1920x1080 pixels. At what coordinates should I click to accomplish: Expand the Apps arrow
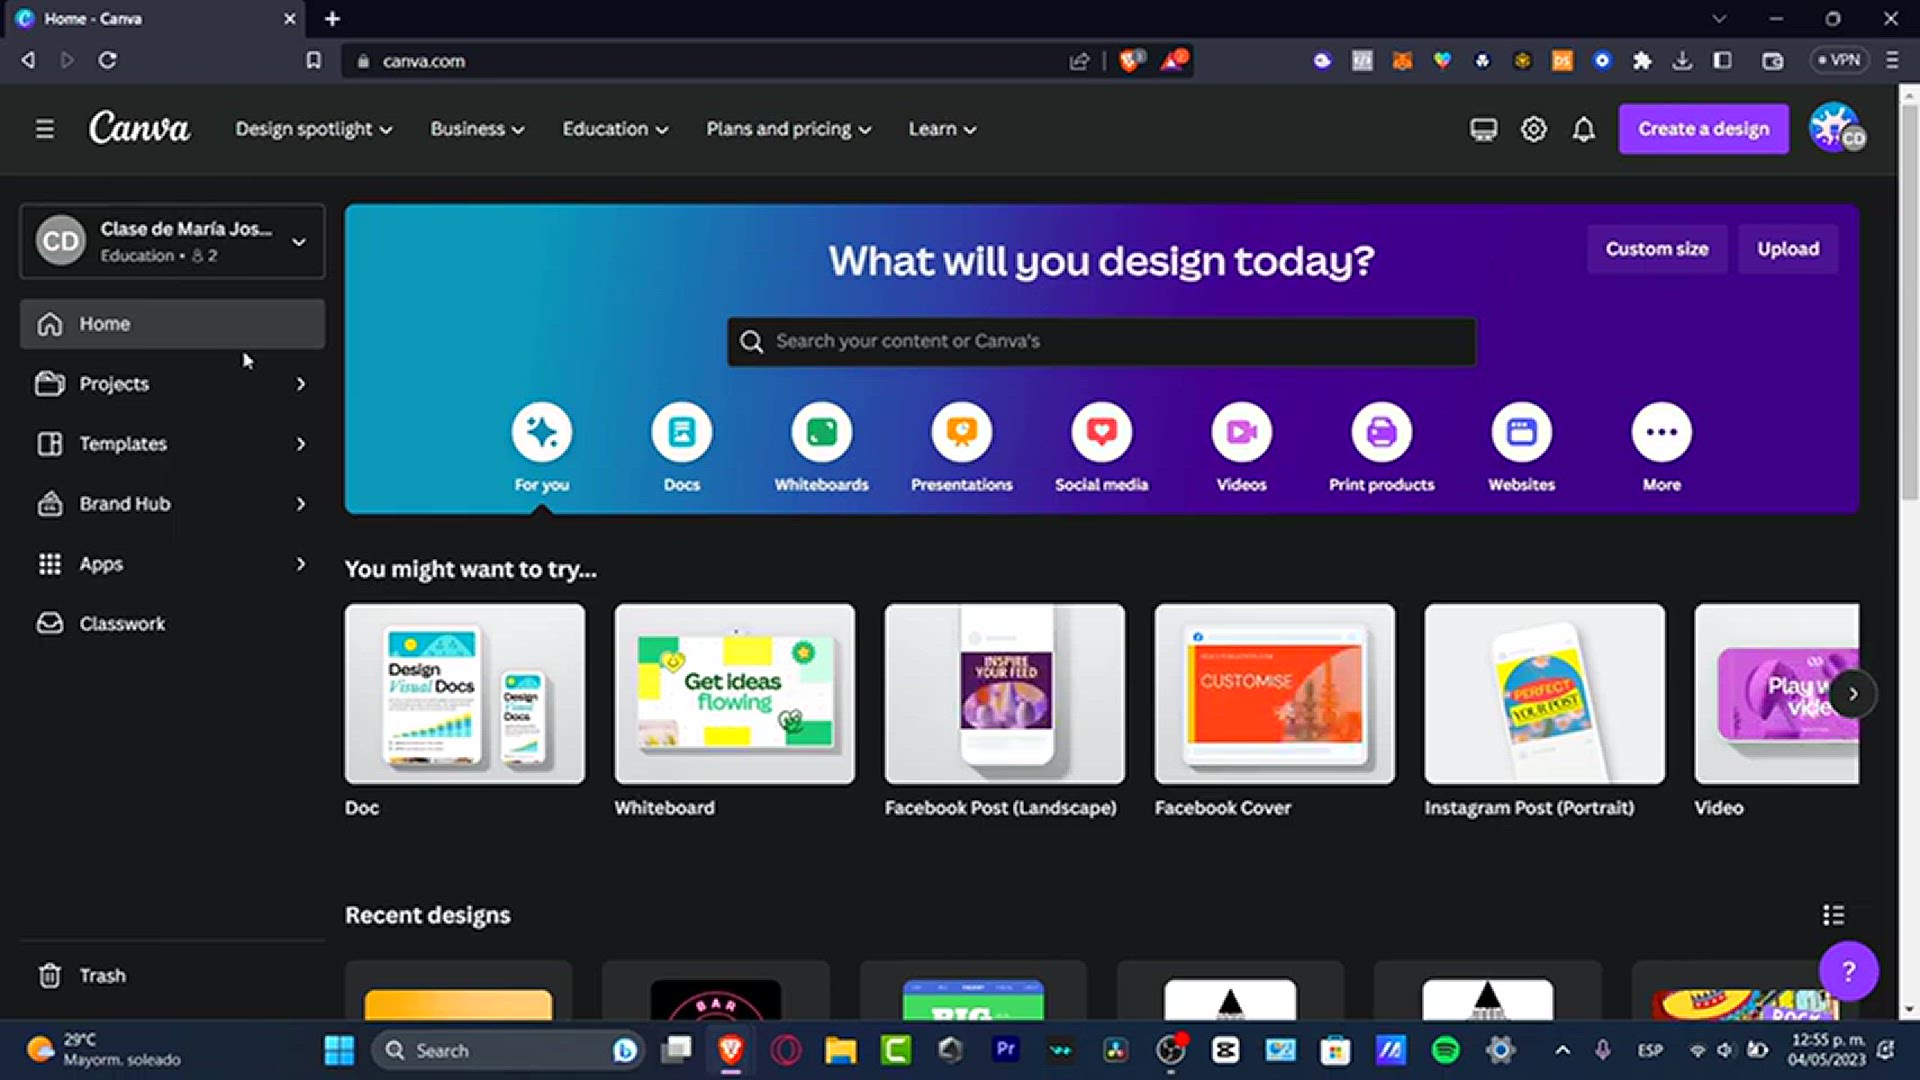(300, 564)
